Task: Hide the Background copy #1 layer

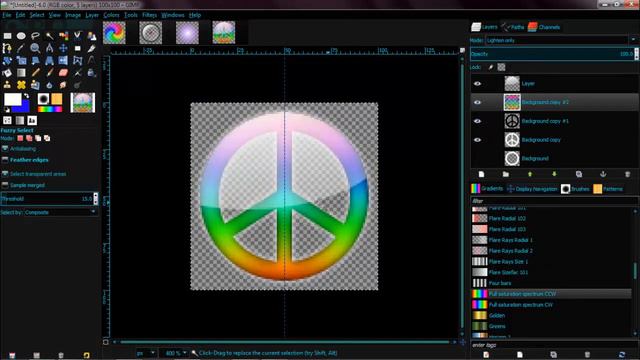Action: [477, 121]
